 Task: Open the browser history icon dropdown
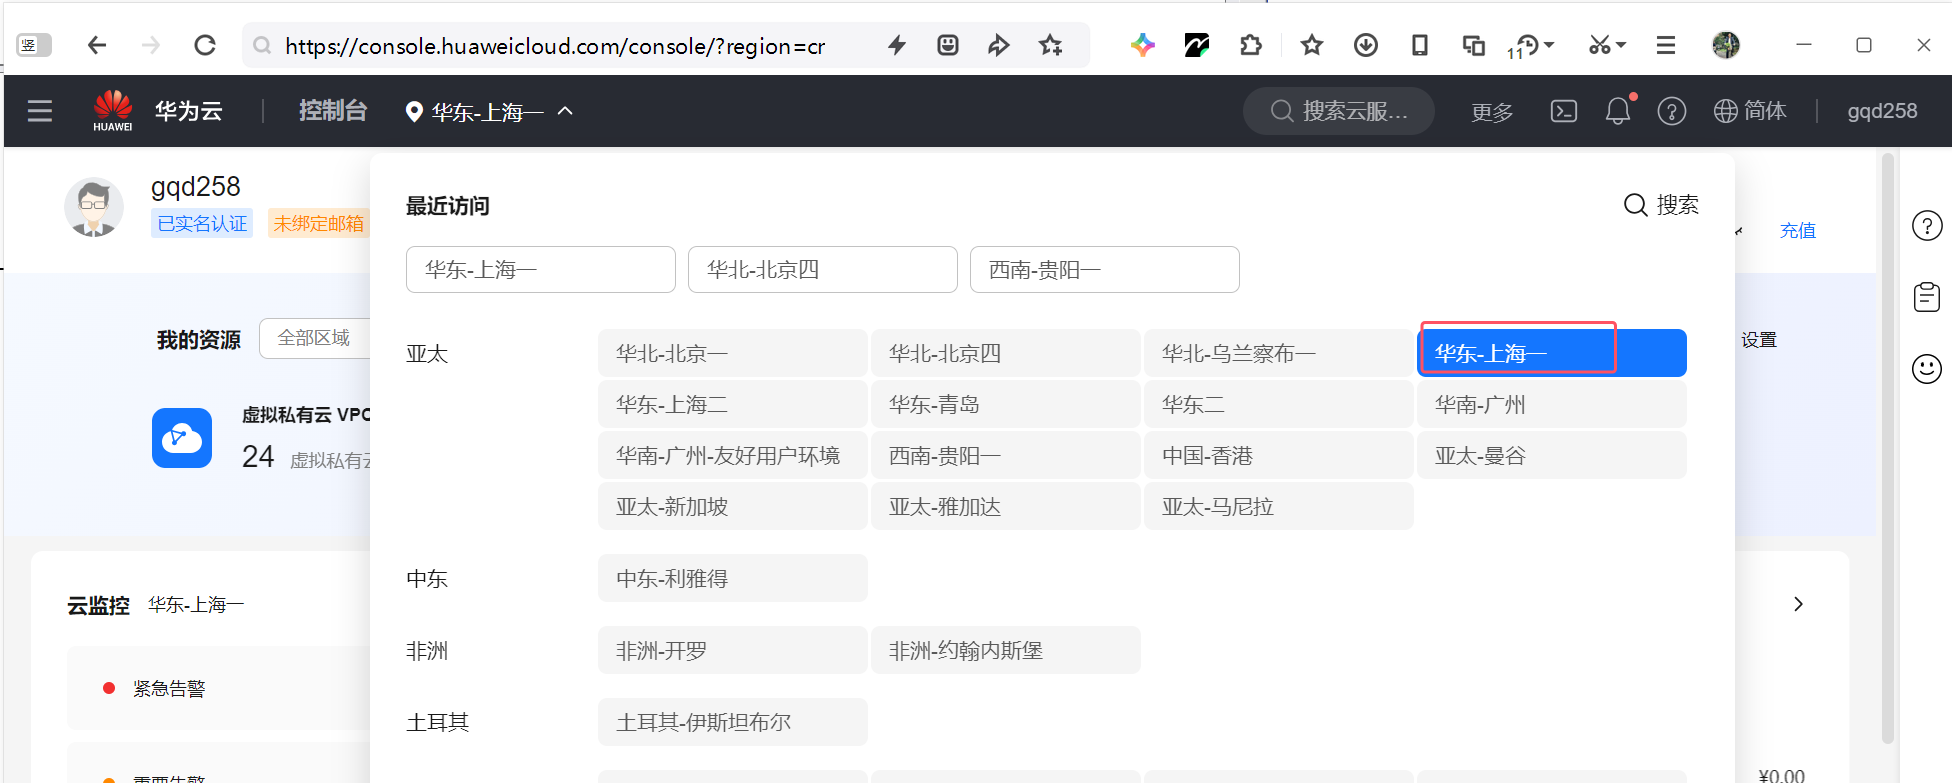click(1532, 45)
